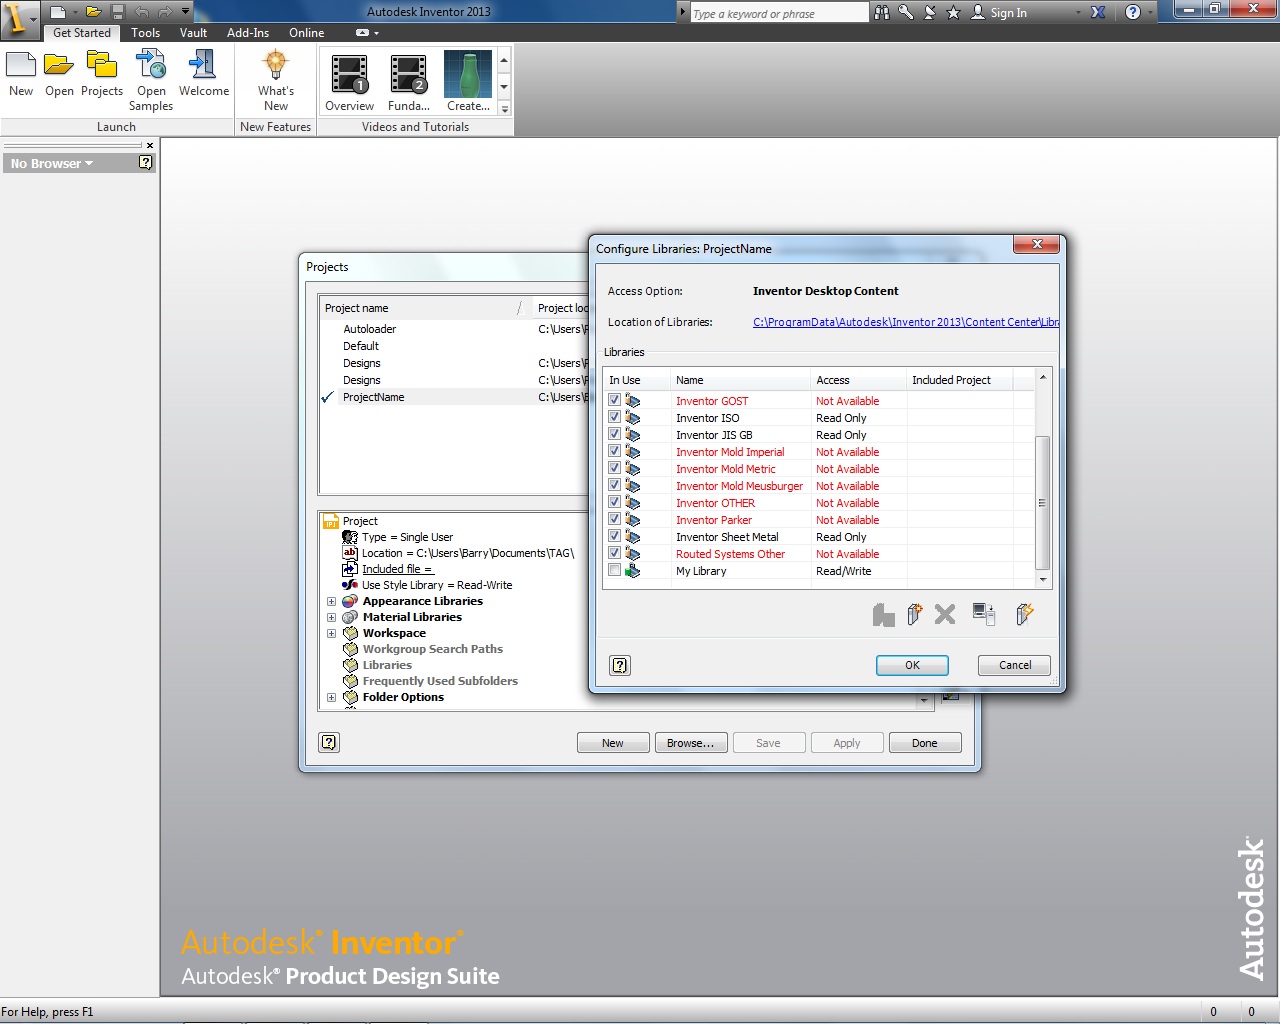Click the Open Samples icon
This screenshot has width=1280, height=1024.
(x=151, y=67)
